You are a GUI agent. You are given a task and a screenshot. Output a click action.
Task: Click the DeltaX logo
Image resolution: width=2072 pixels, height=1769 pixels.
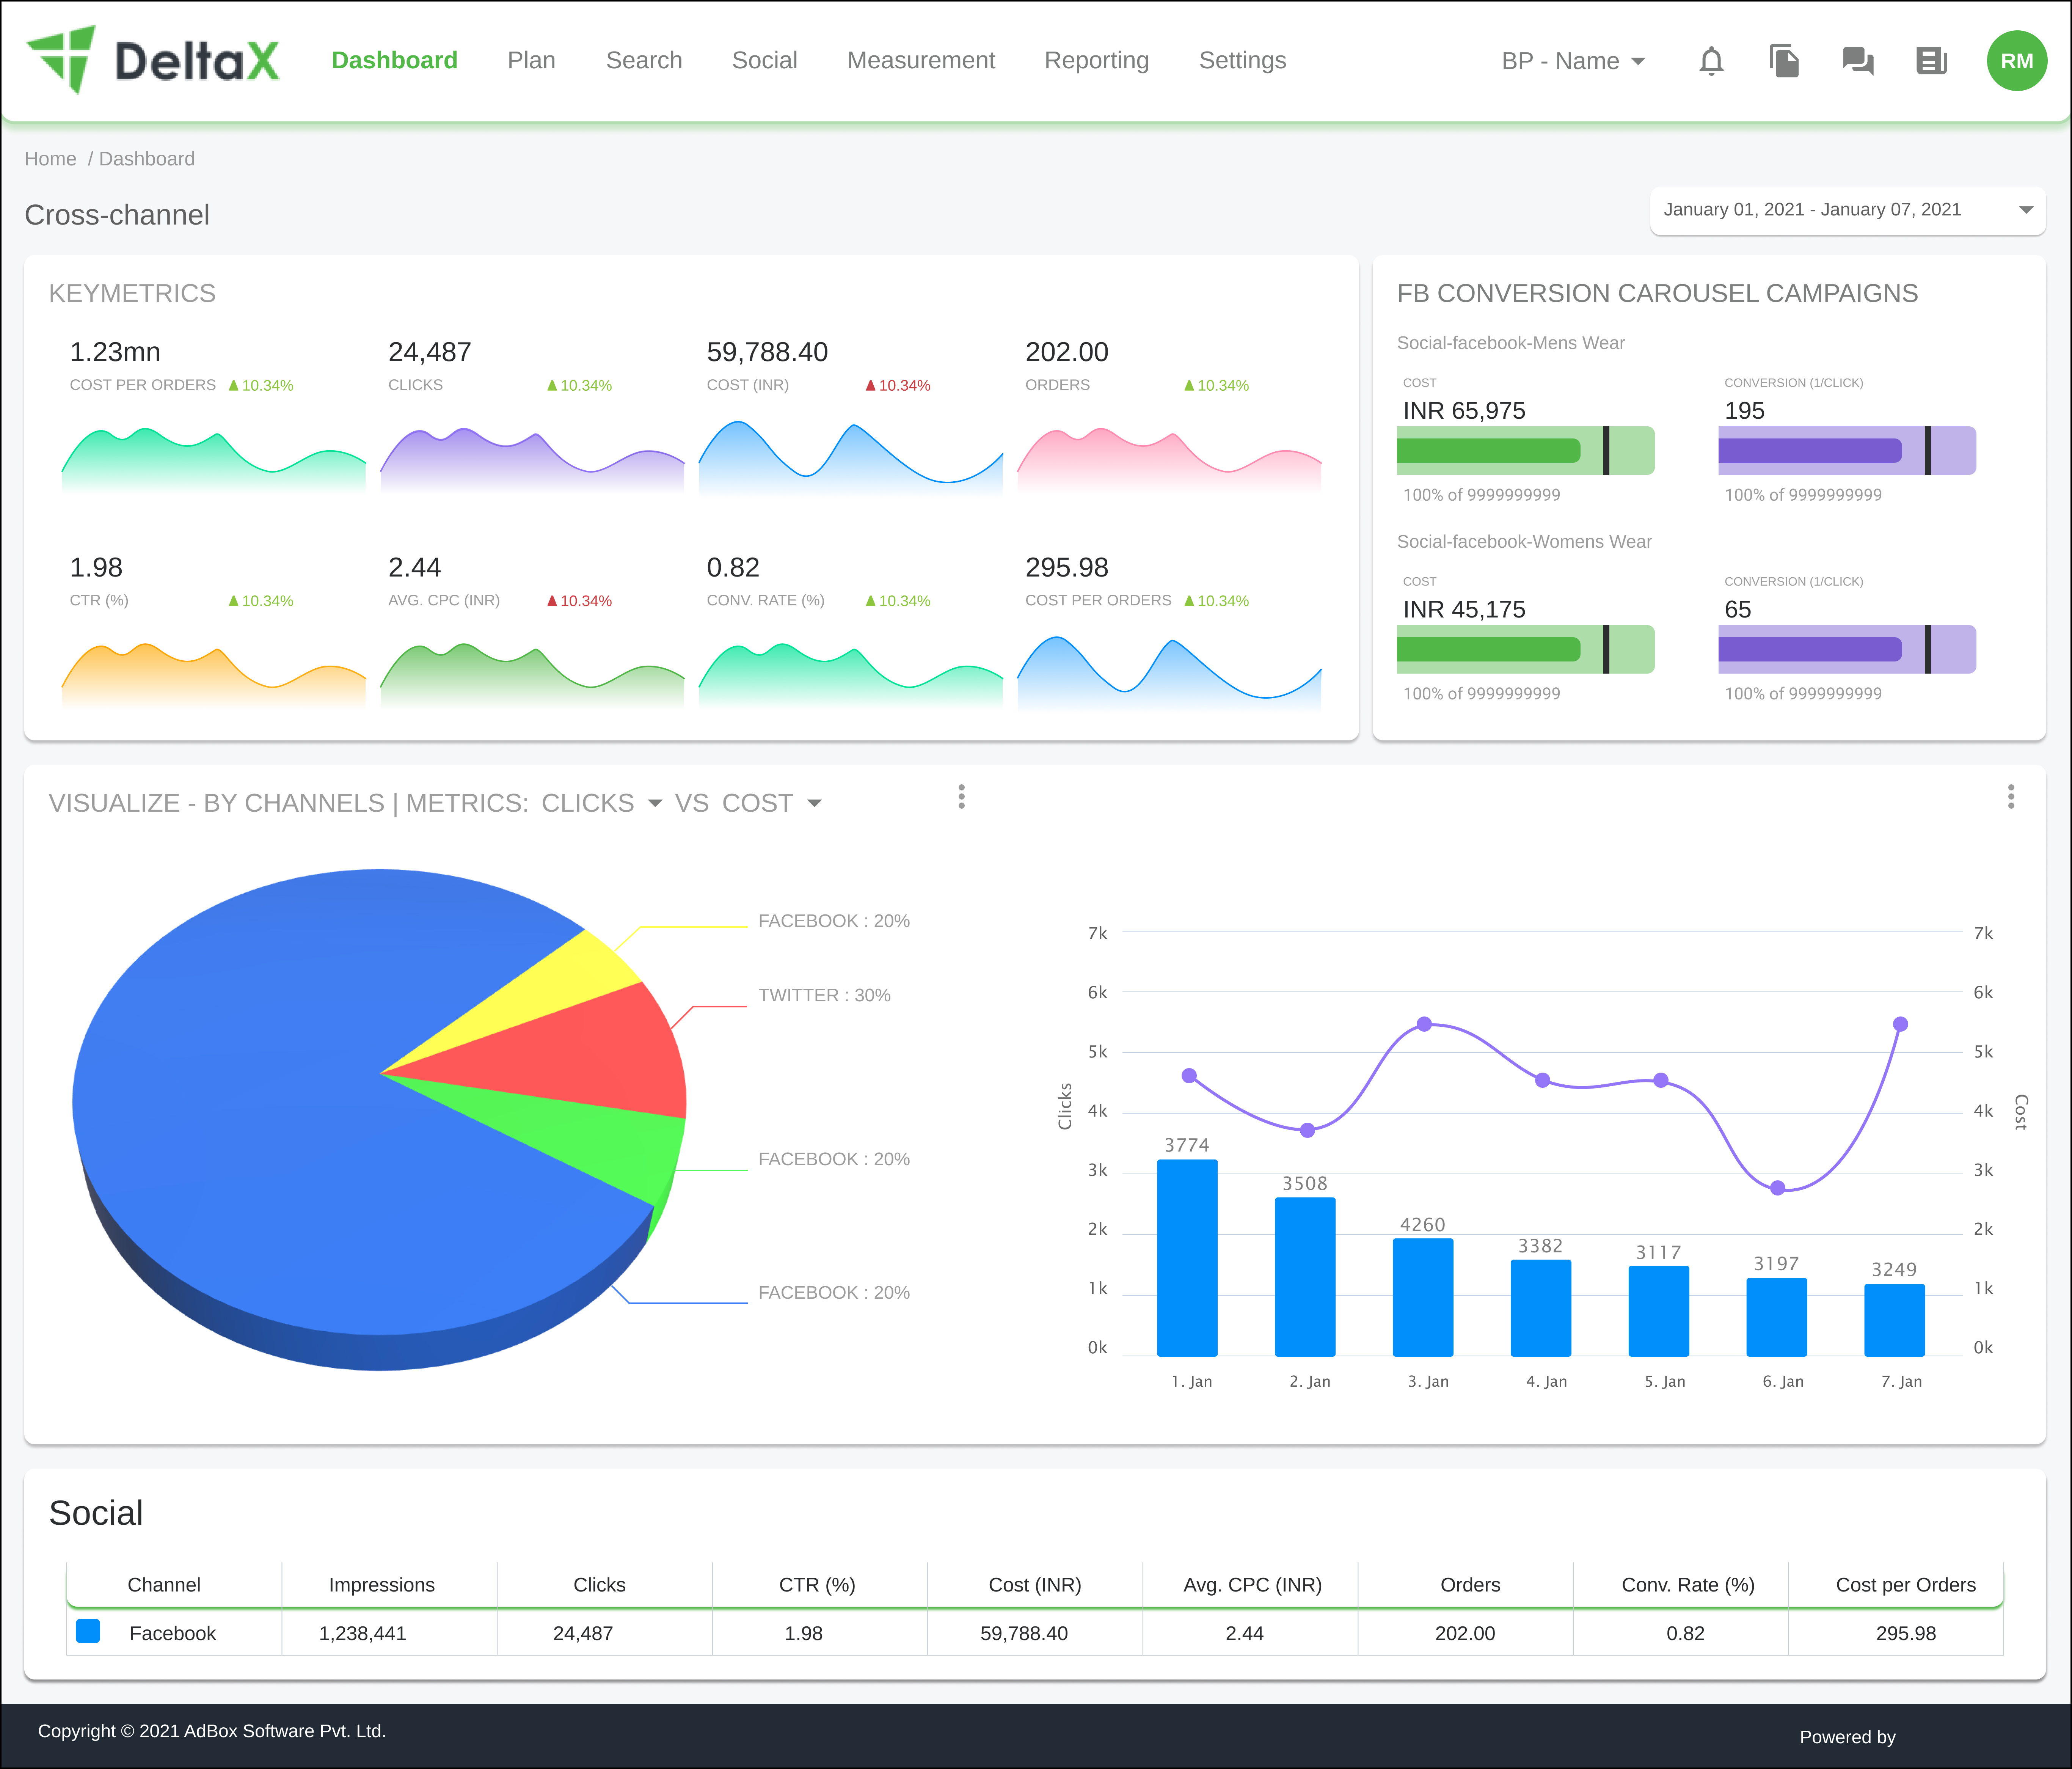[153, 60]
